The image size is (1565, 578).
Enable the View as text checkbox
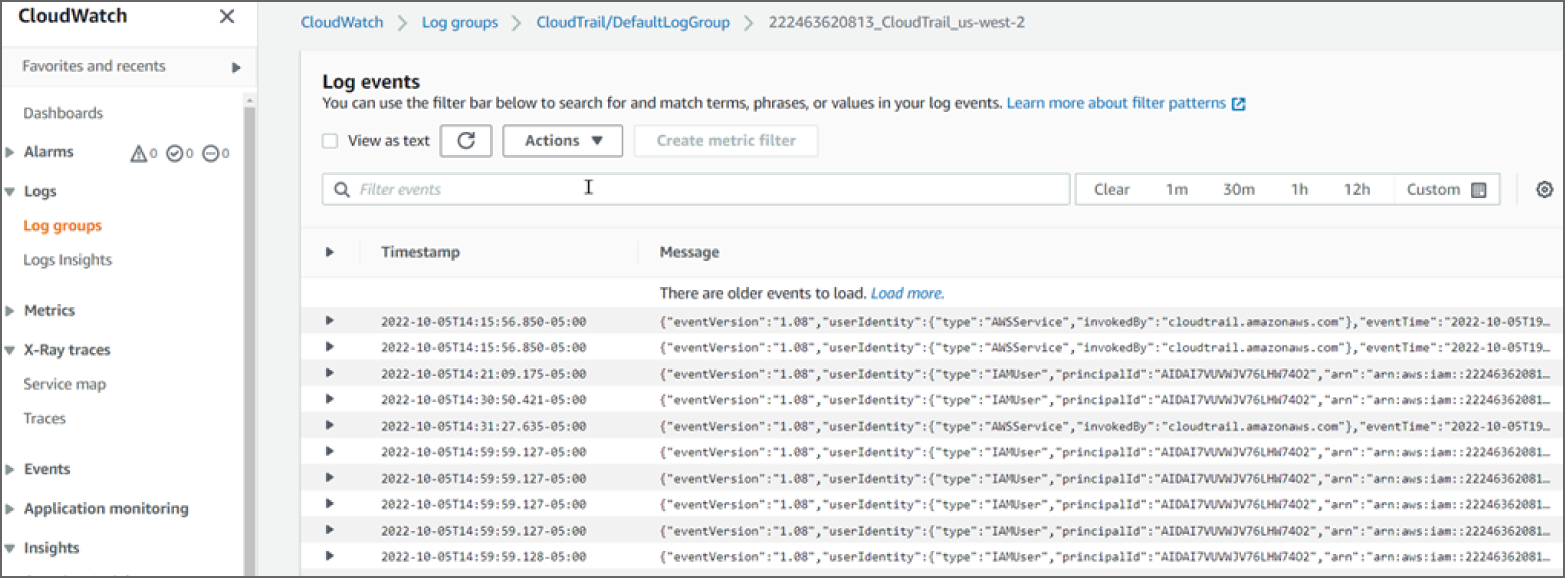[330, 141]
